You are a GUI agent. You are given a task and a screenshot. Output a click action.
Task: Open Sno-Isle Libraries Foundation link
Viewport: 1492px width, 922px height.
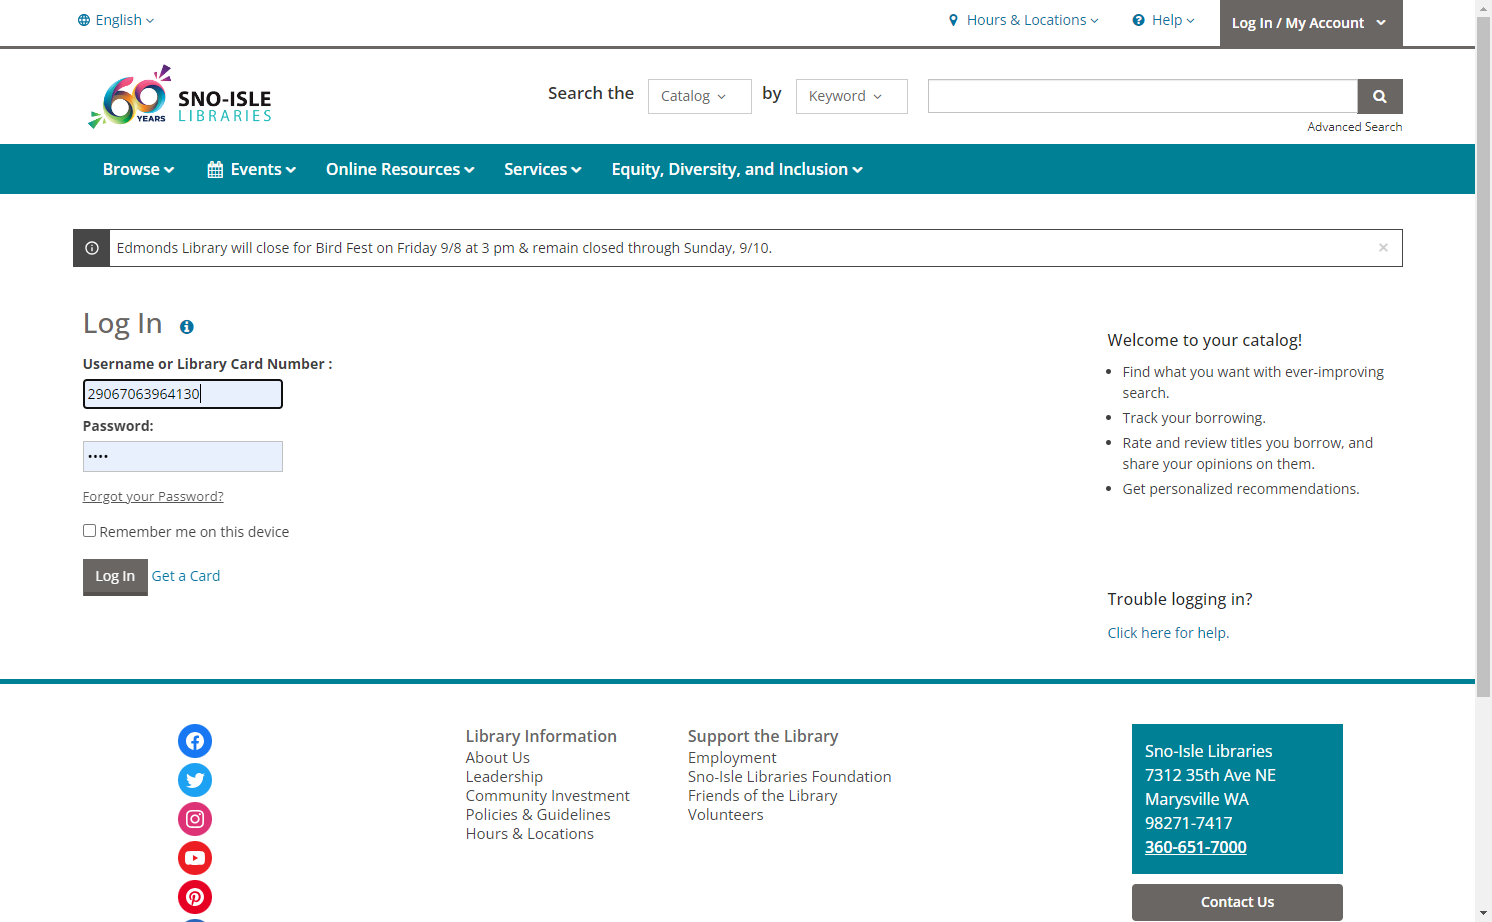(x=790, y=777)
